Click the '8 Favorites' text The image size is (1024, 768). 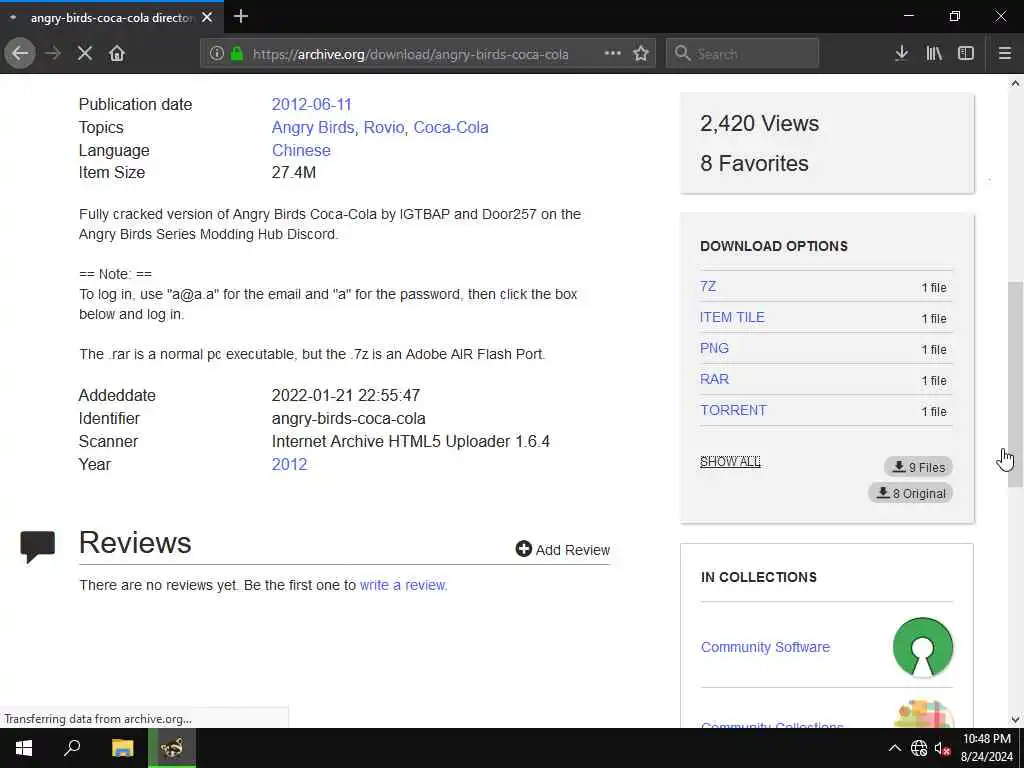click(x=754, y=163)
